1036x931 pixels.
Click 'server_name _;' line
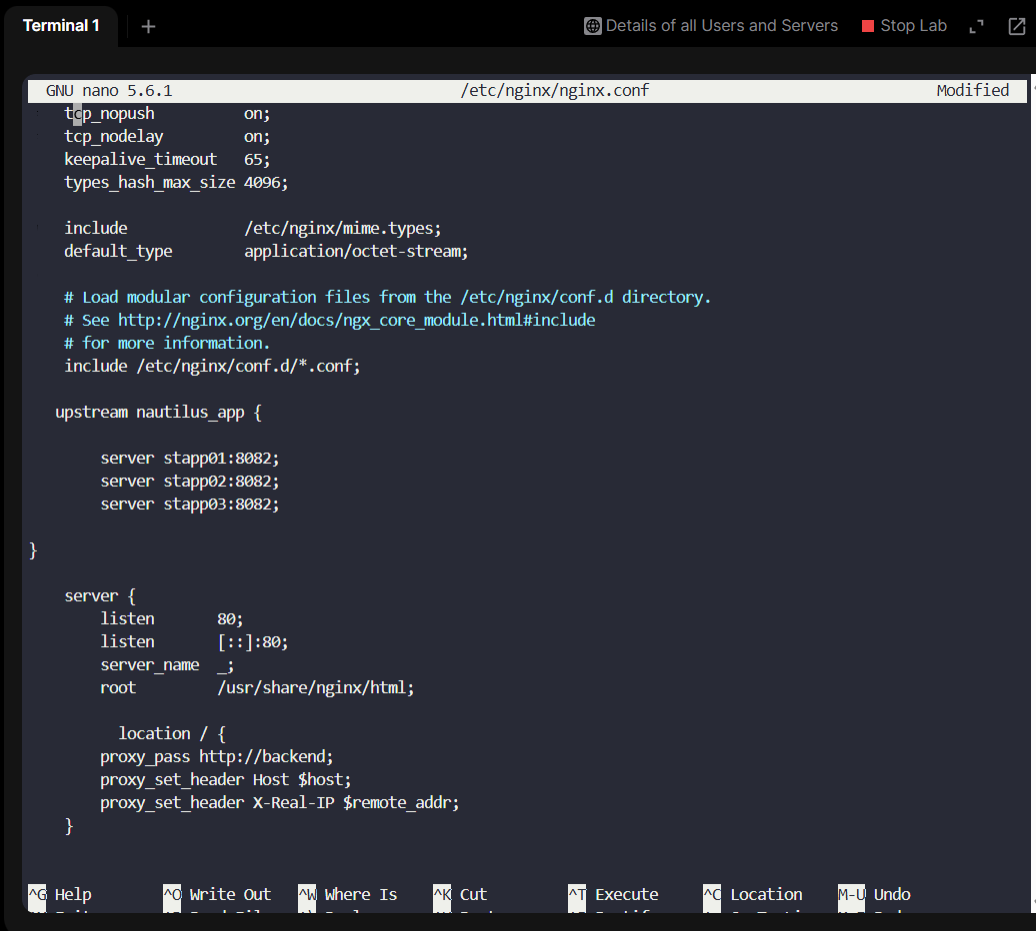(167, 665)
